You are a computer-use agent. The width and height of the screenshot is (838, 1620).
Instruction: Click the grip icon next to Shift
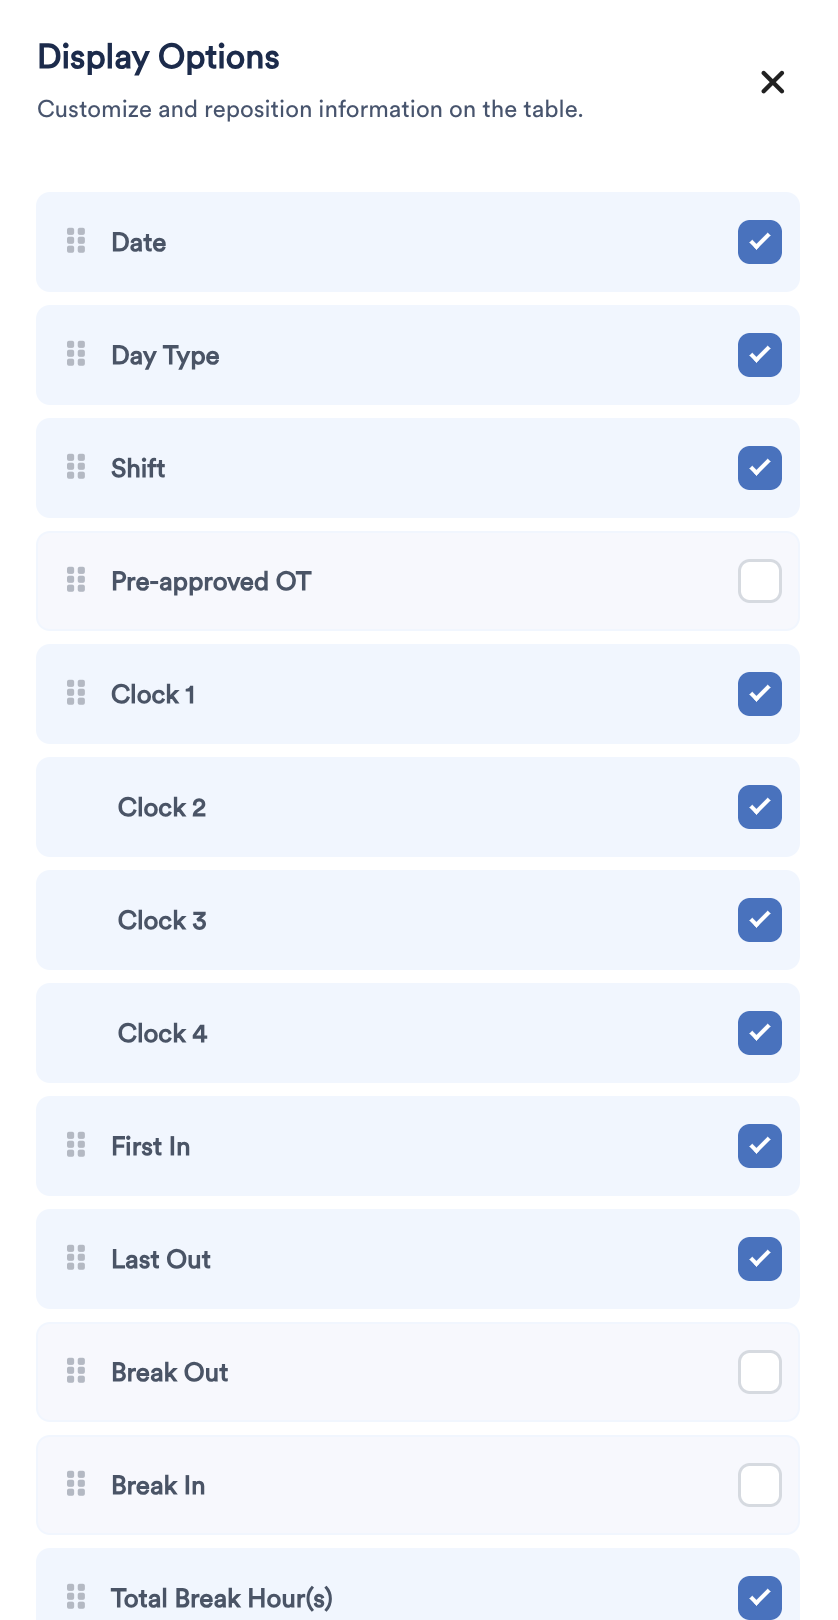(x=76, y=467)
